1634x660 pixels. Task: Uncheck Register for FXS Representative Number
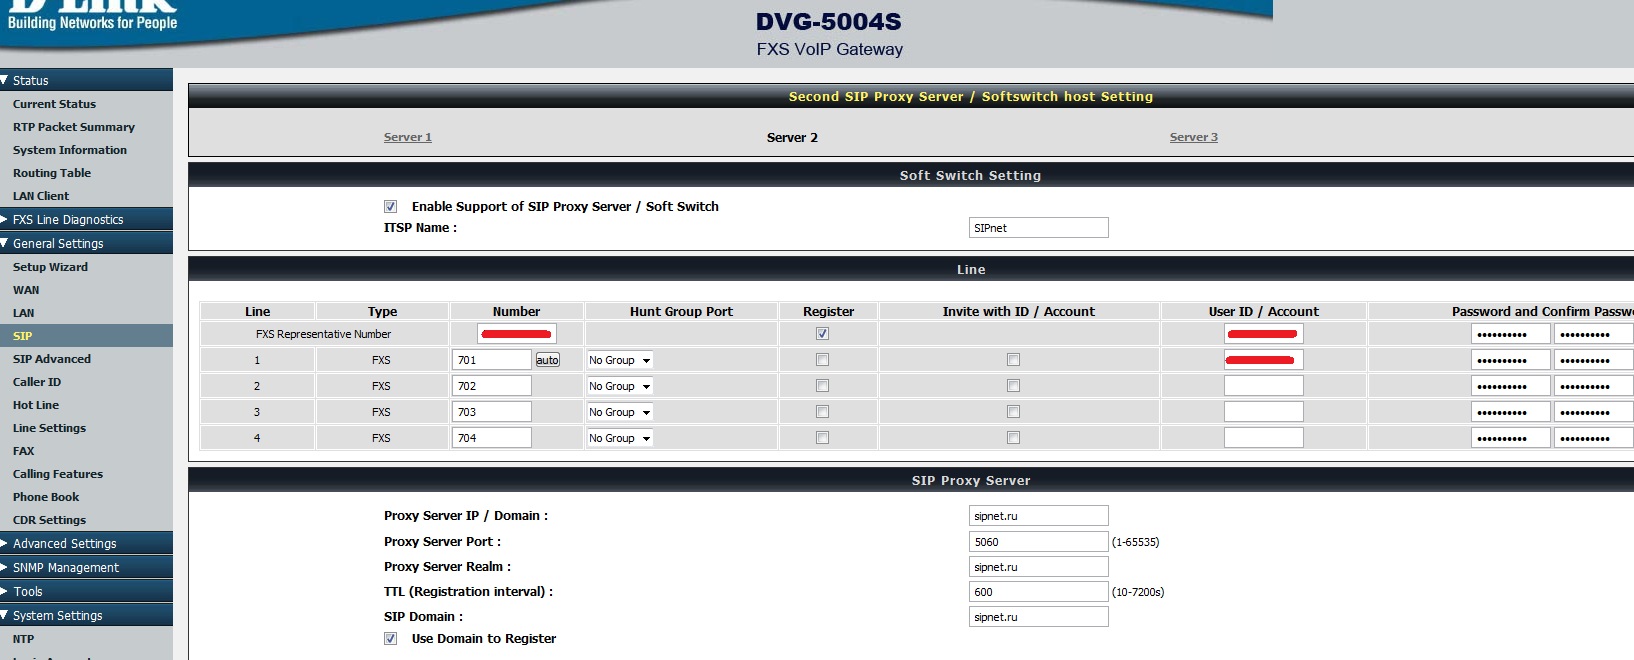822,334
